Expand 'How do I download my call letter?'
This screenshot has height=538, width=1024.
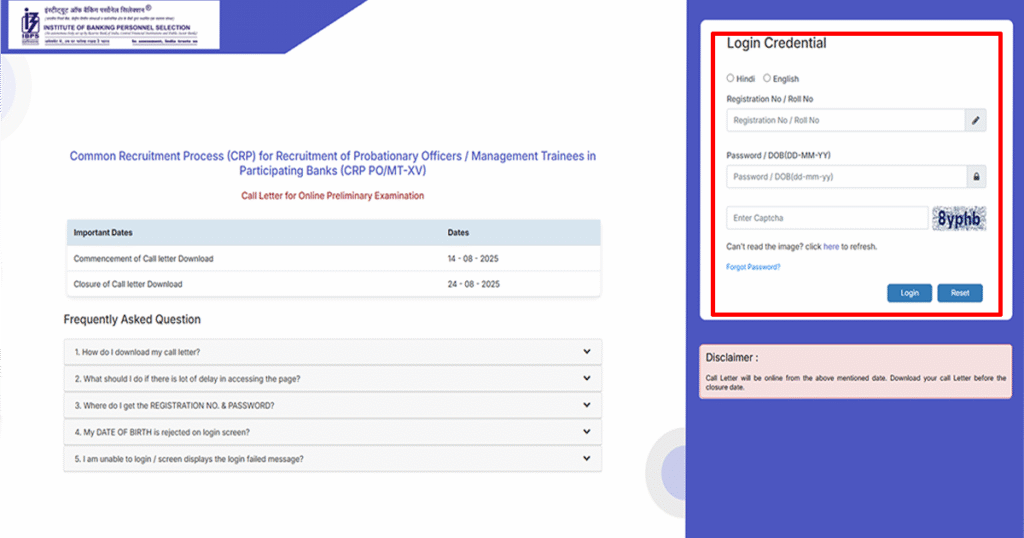[332, 352]
